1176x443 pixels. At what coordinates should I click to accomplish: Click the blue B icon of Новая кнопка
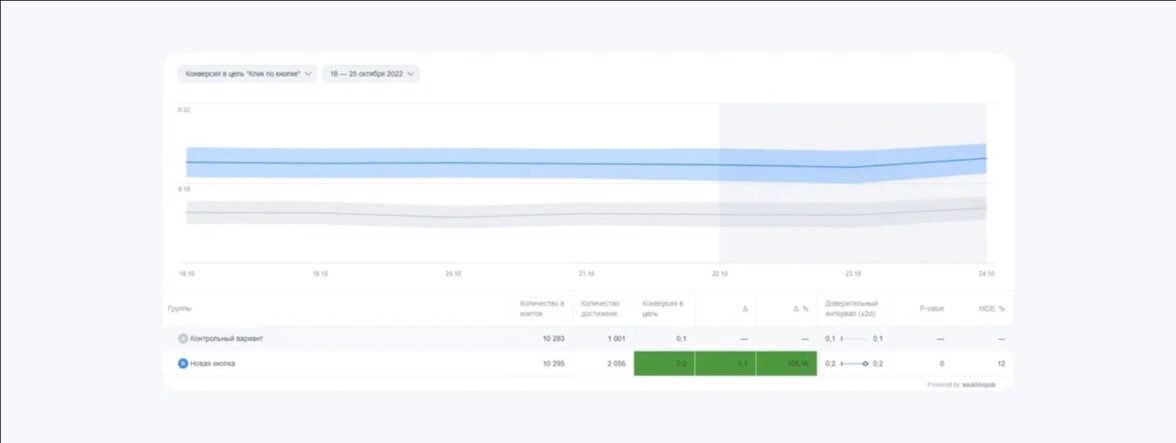click(x=182, y=364)
